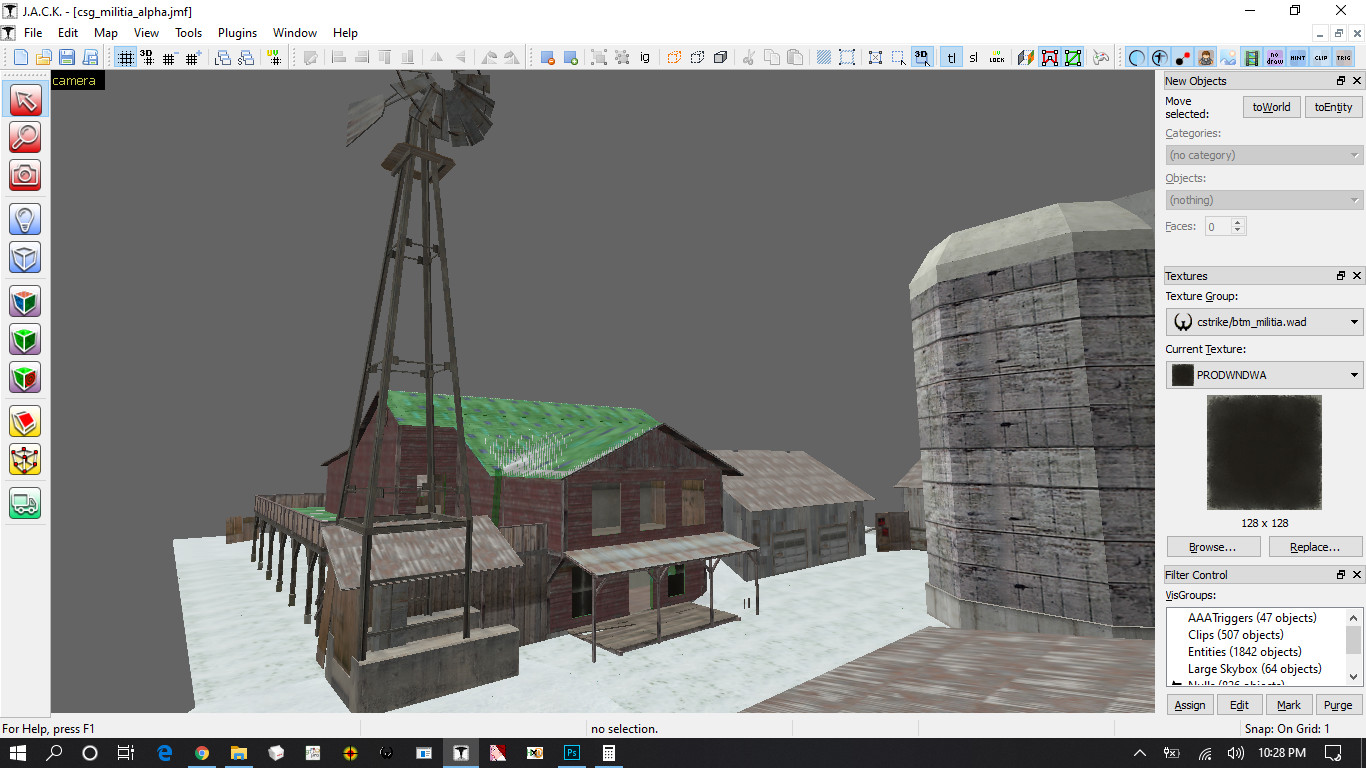
Task: Select Large Skybox (64 objects) visgroup
Action: 1254,669
